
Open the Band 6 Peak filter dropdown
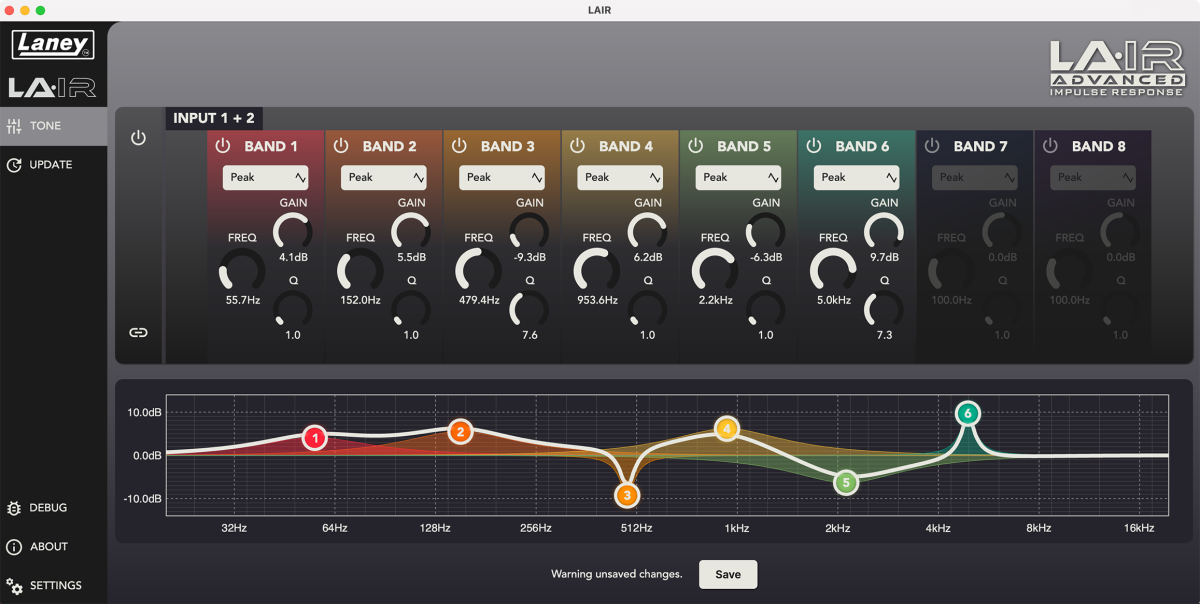[x=856, y=177]
